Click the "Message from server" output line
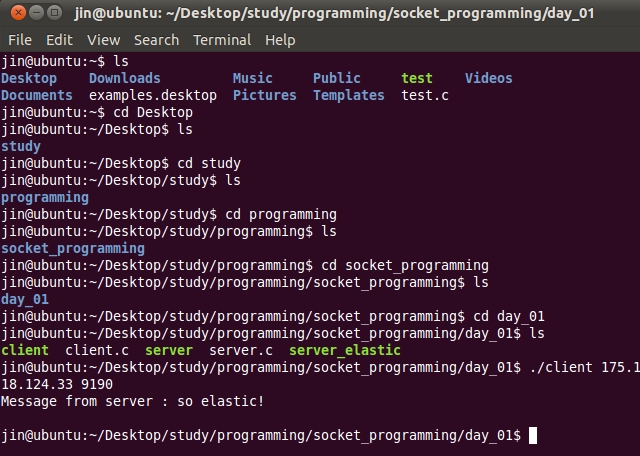The image size is (640, 456). click(133, 401)
